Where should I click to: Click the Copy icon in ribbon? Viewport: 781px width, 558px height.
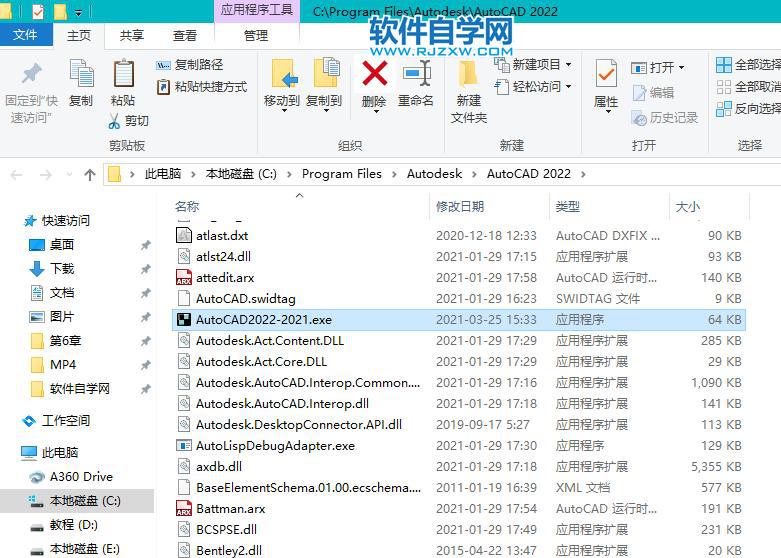click(x=81, y=74)
